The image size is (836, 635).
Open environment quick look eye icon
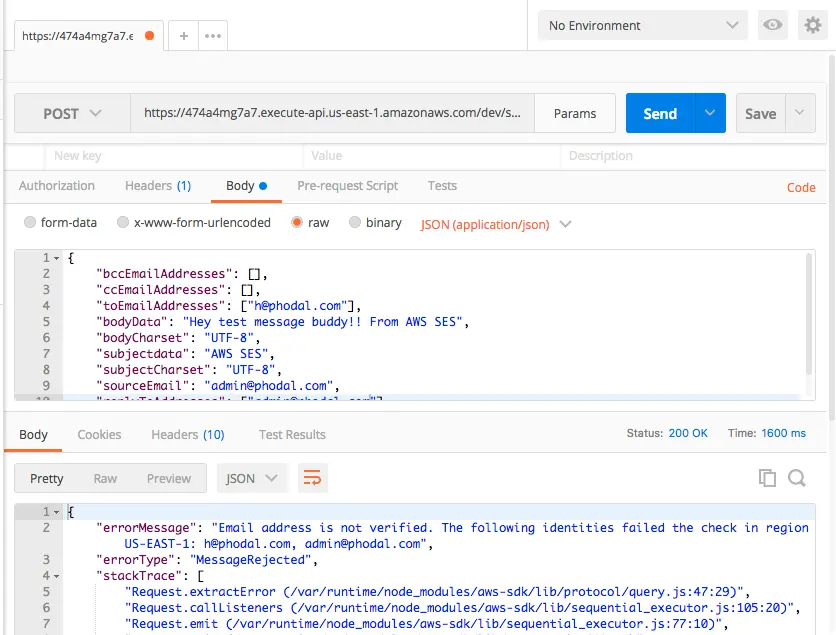click(x=772, y=25)
